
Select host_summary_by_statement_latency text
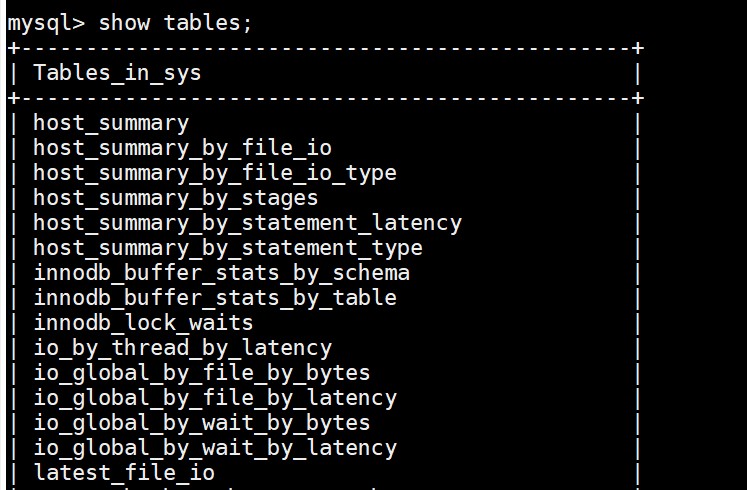248,223
